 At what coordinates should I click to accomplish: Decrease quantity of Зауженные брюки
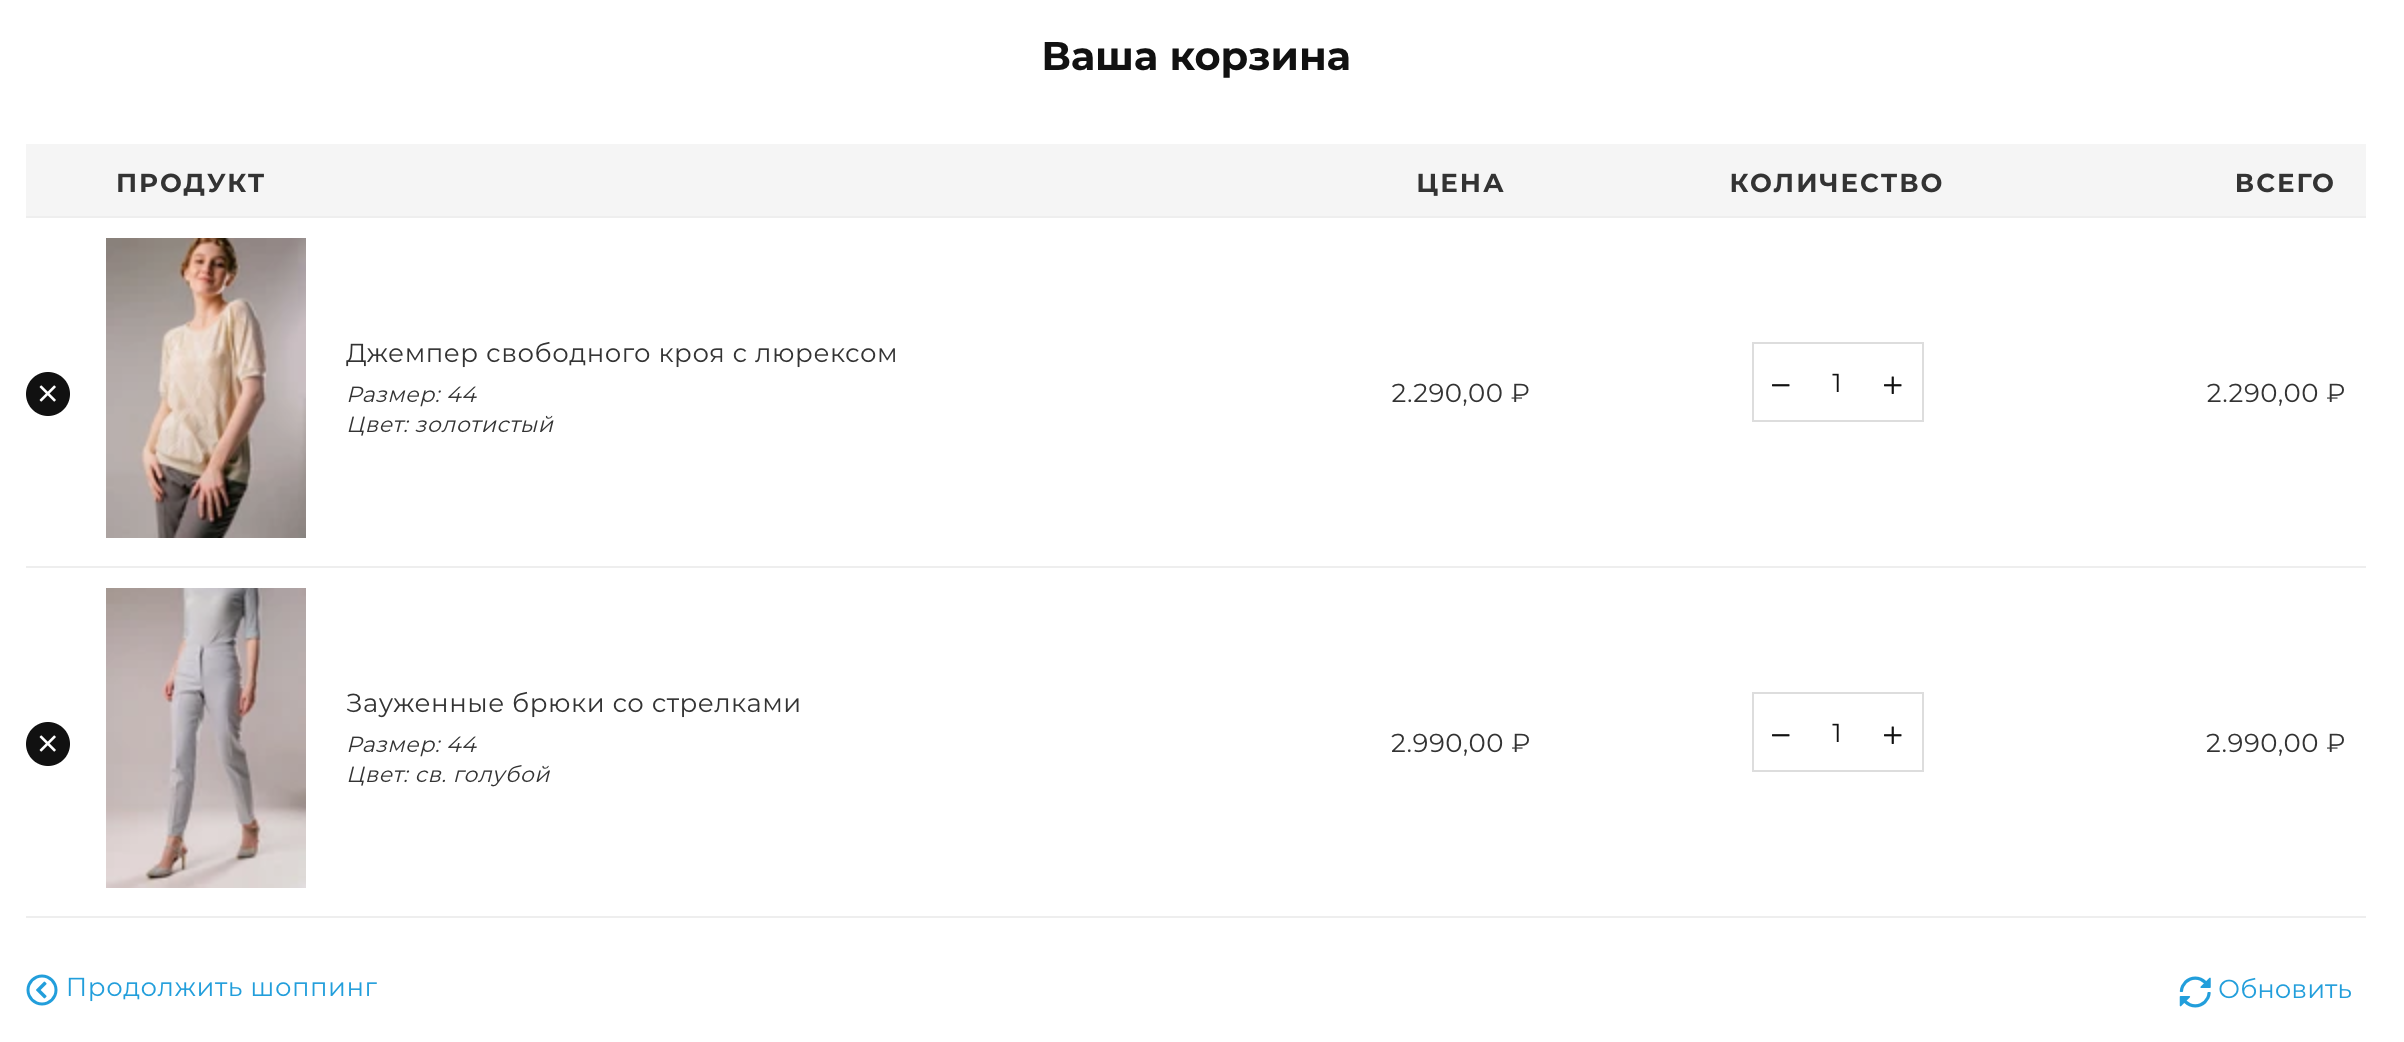point(1781,734)
